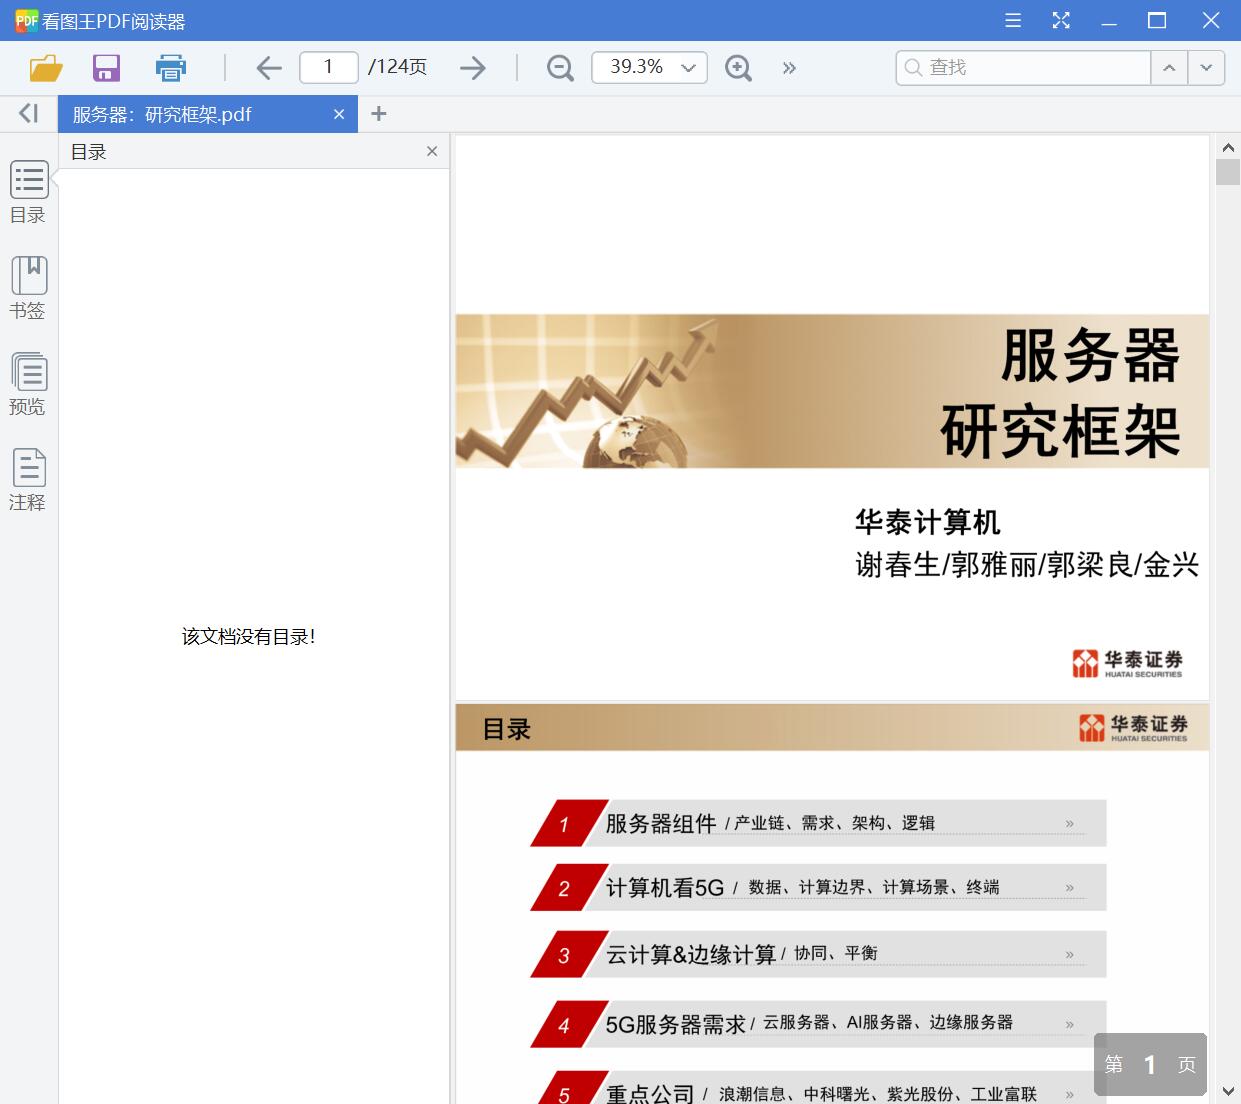Viewport: 1241px width, 1104px height.
Task: Open contents entry 4 5G服务器需求
Action: click(818, 1024)
